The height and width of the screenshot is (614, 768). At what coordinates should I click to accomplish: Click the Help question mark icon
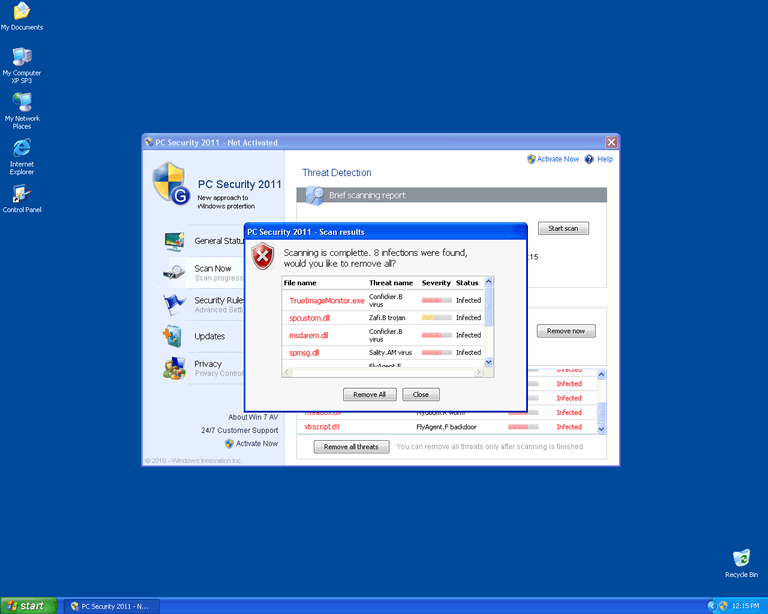pos(590,159)
